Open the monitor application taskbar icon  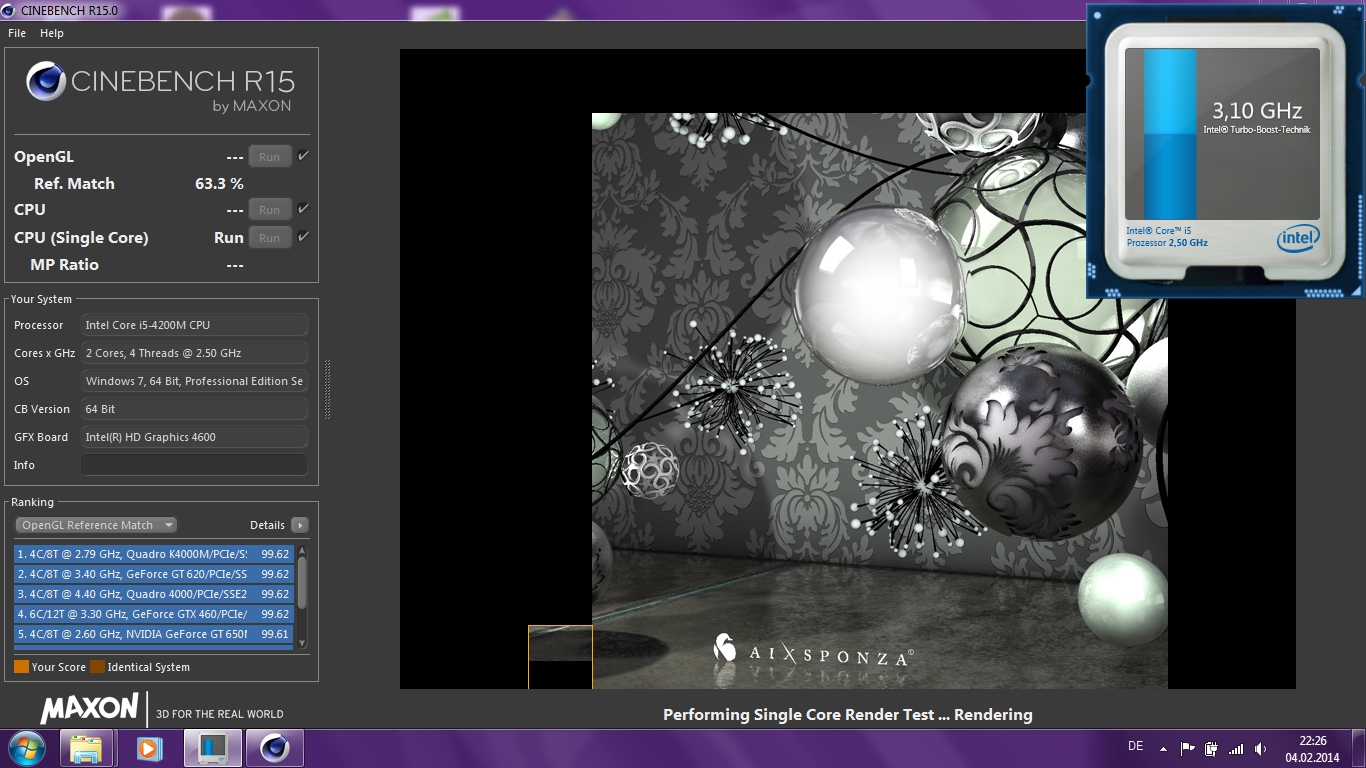point(212,748)
